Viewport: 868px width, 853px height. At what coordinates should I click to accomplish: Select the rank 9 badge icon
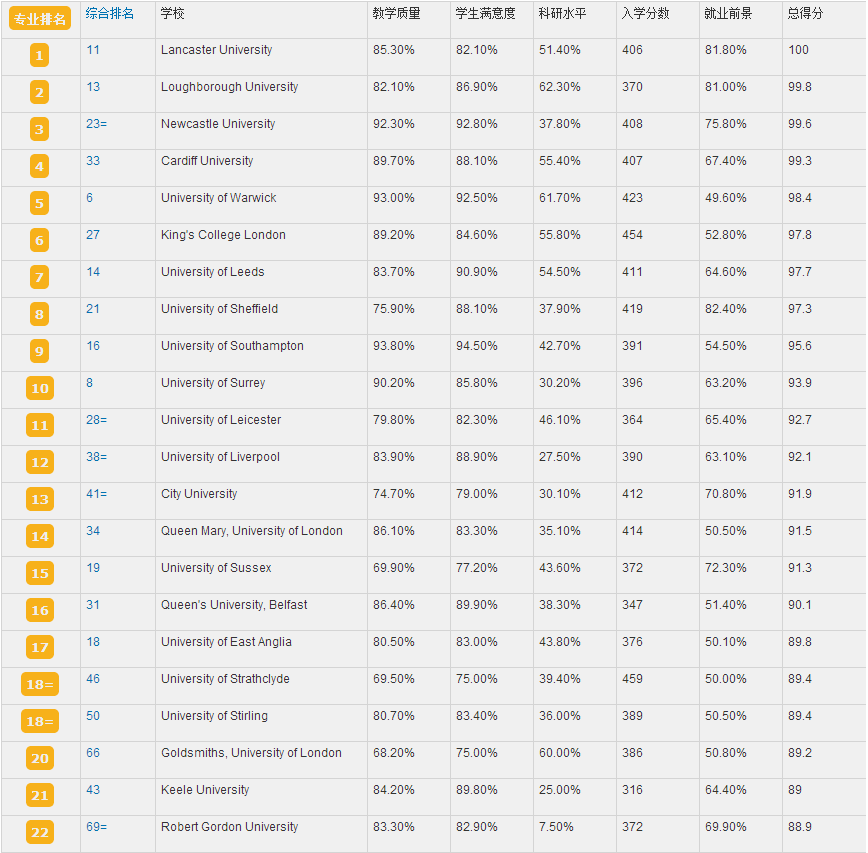point(39,352)
